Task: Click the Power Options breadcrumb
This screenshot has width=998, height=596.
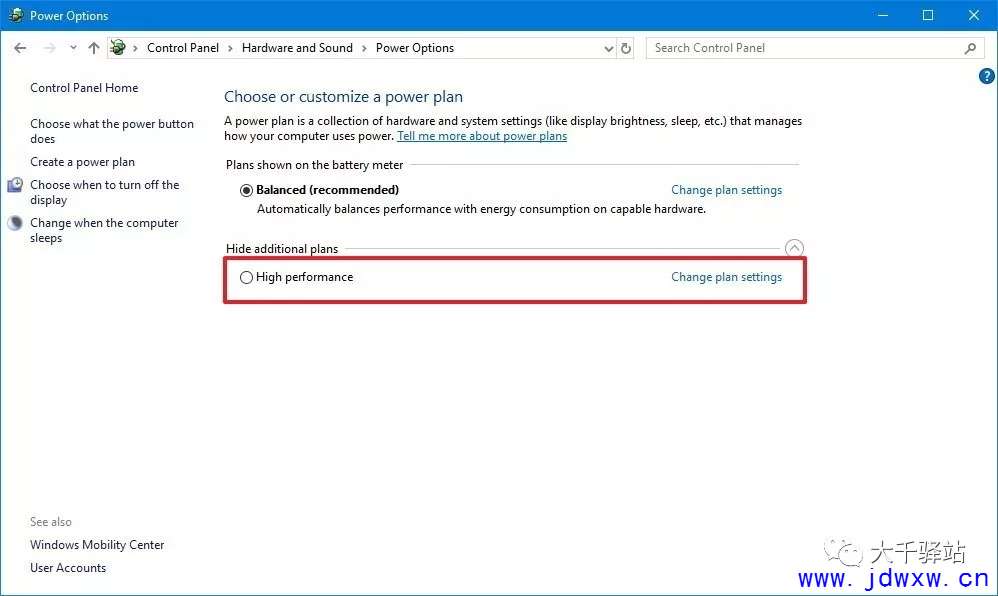Action: tap(415, 48)
